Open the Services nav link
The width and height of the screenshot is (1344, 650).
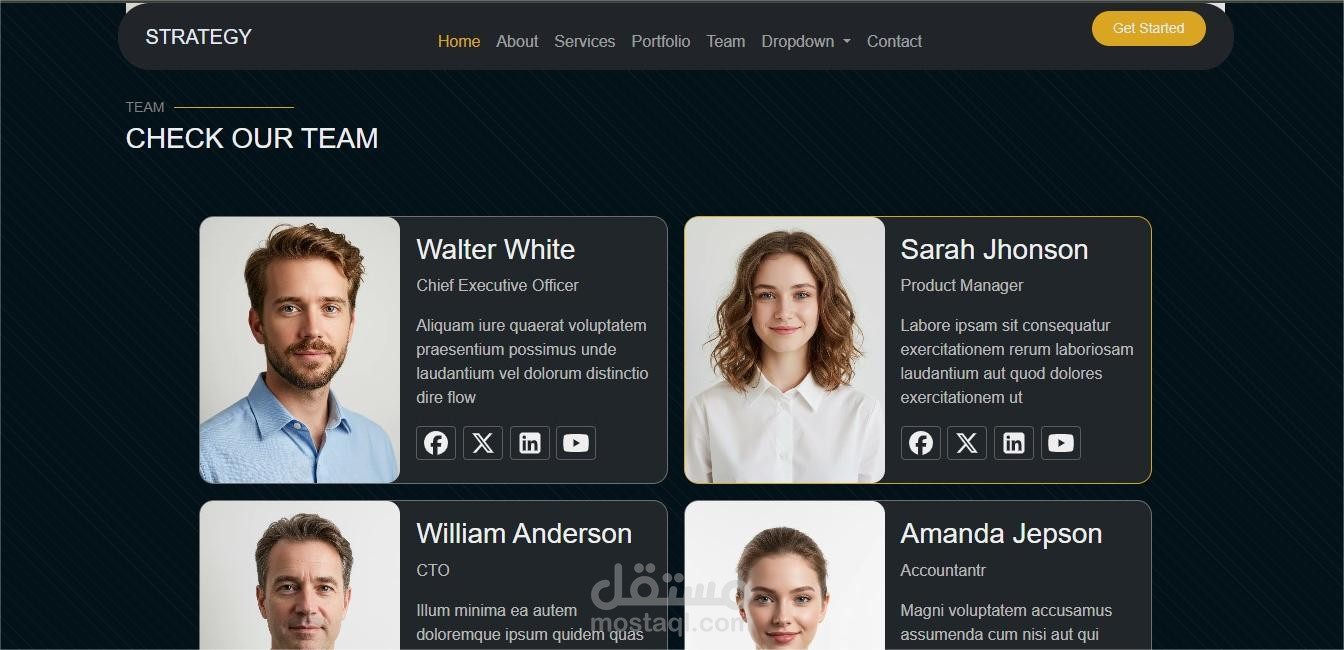(x=585, y=41)
